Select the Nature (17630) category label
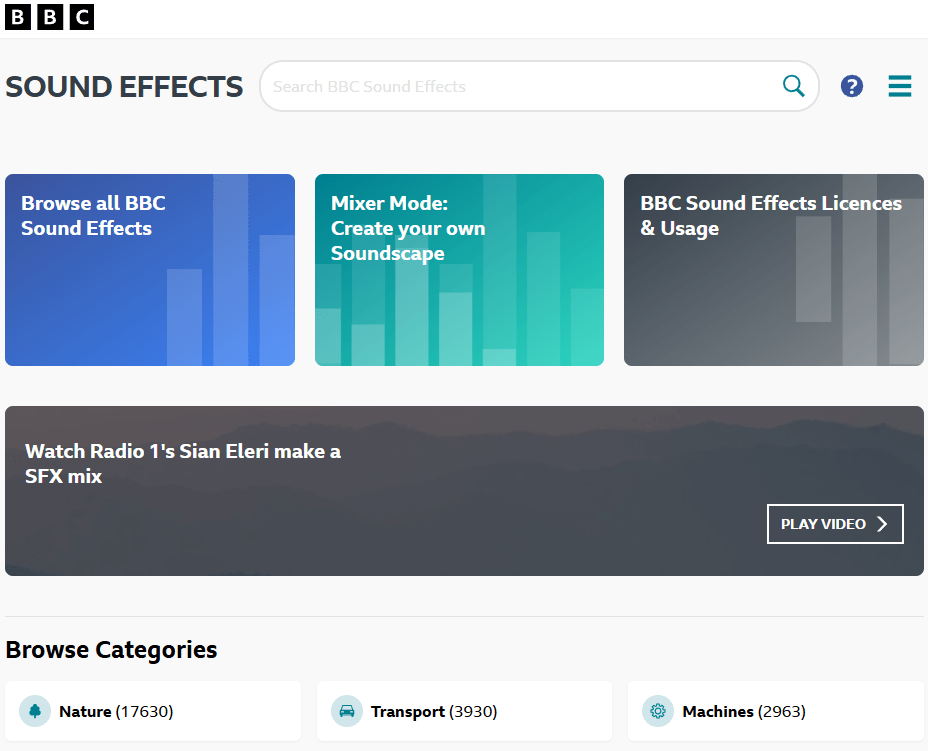Screen dimensions: 928x751 [116, 712]
